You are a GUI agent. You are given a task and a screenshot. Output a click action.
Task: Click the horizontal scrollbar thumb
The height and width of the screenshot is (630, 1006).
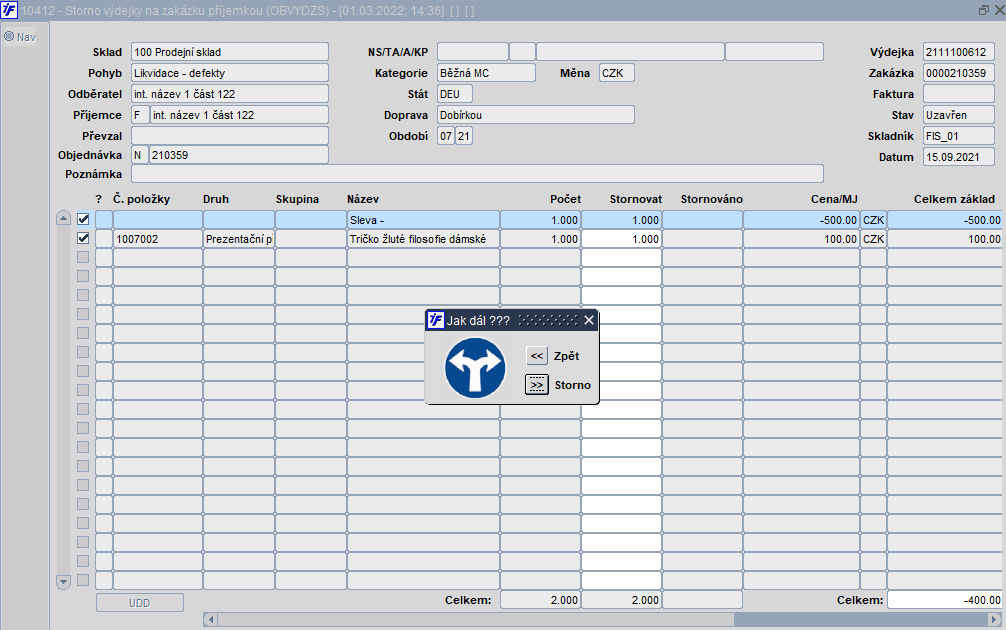pyautogui.click(x=475, y=620)
